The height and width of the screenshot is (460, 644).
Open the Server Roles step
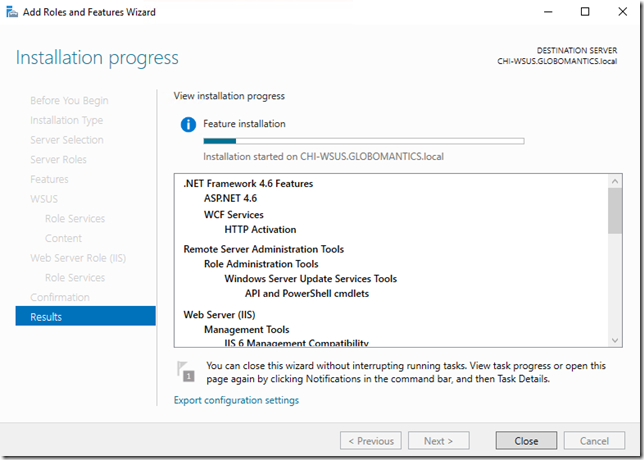pos(58,159)
